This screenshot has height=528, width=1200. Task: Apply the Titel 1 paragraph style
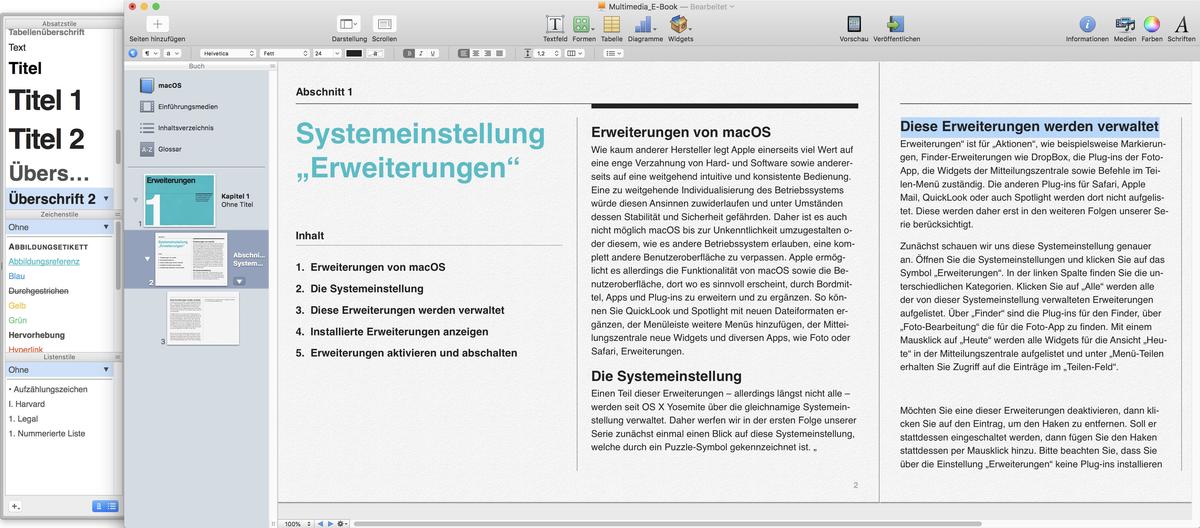[x=46, y=101]
